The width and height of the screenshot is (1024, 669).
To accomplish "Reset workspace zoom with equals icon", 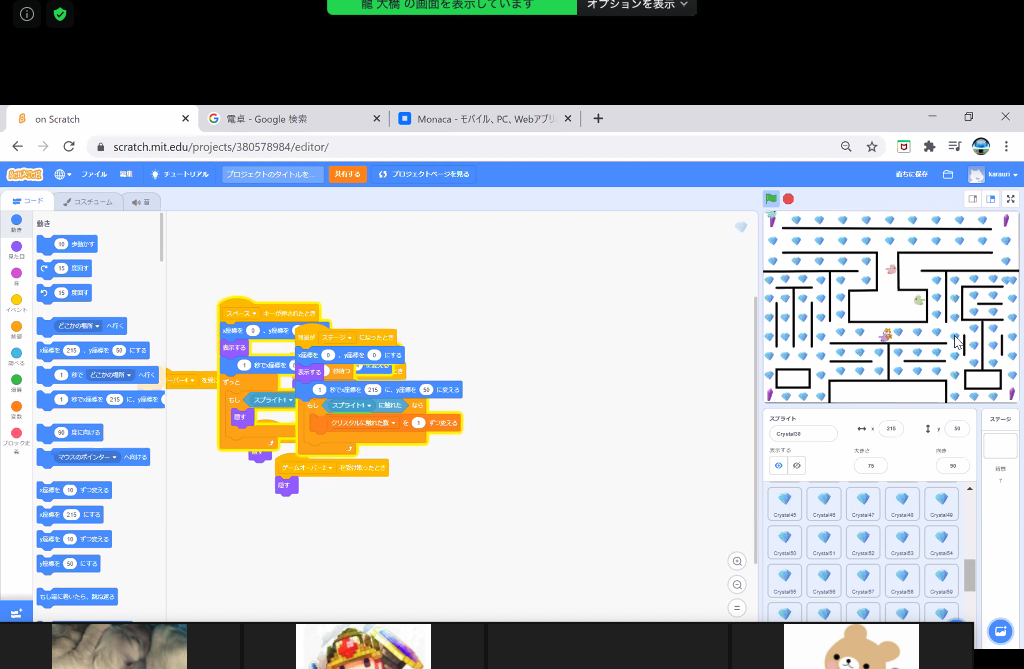I will pos(737,608).
